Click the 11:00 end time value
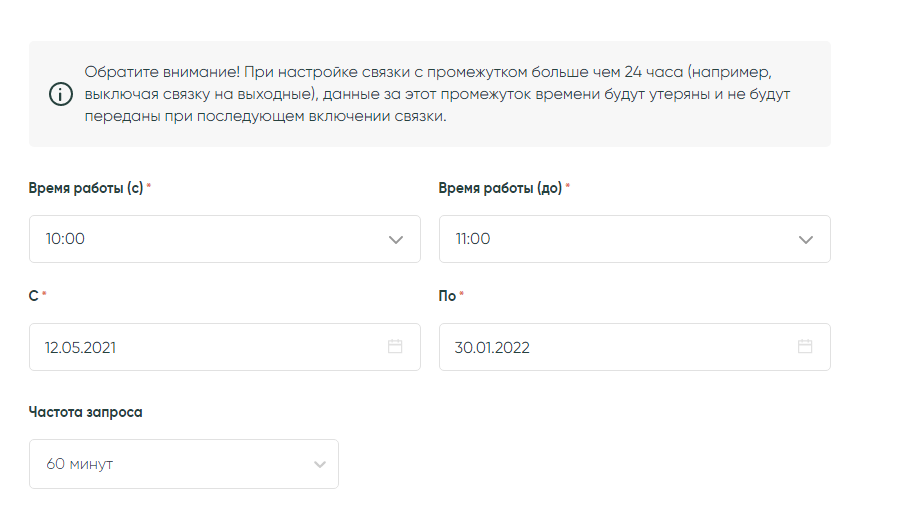Image resolution: width=899 pixels, height=513 pixels. click(x=473, y=240)
